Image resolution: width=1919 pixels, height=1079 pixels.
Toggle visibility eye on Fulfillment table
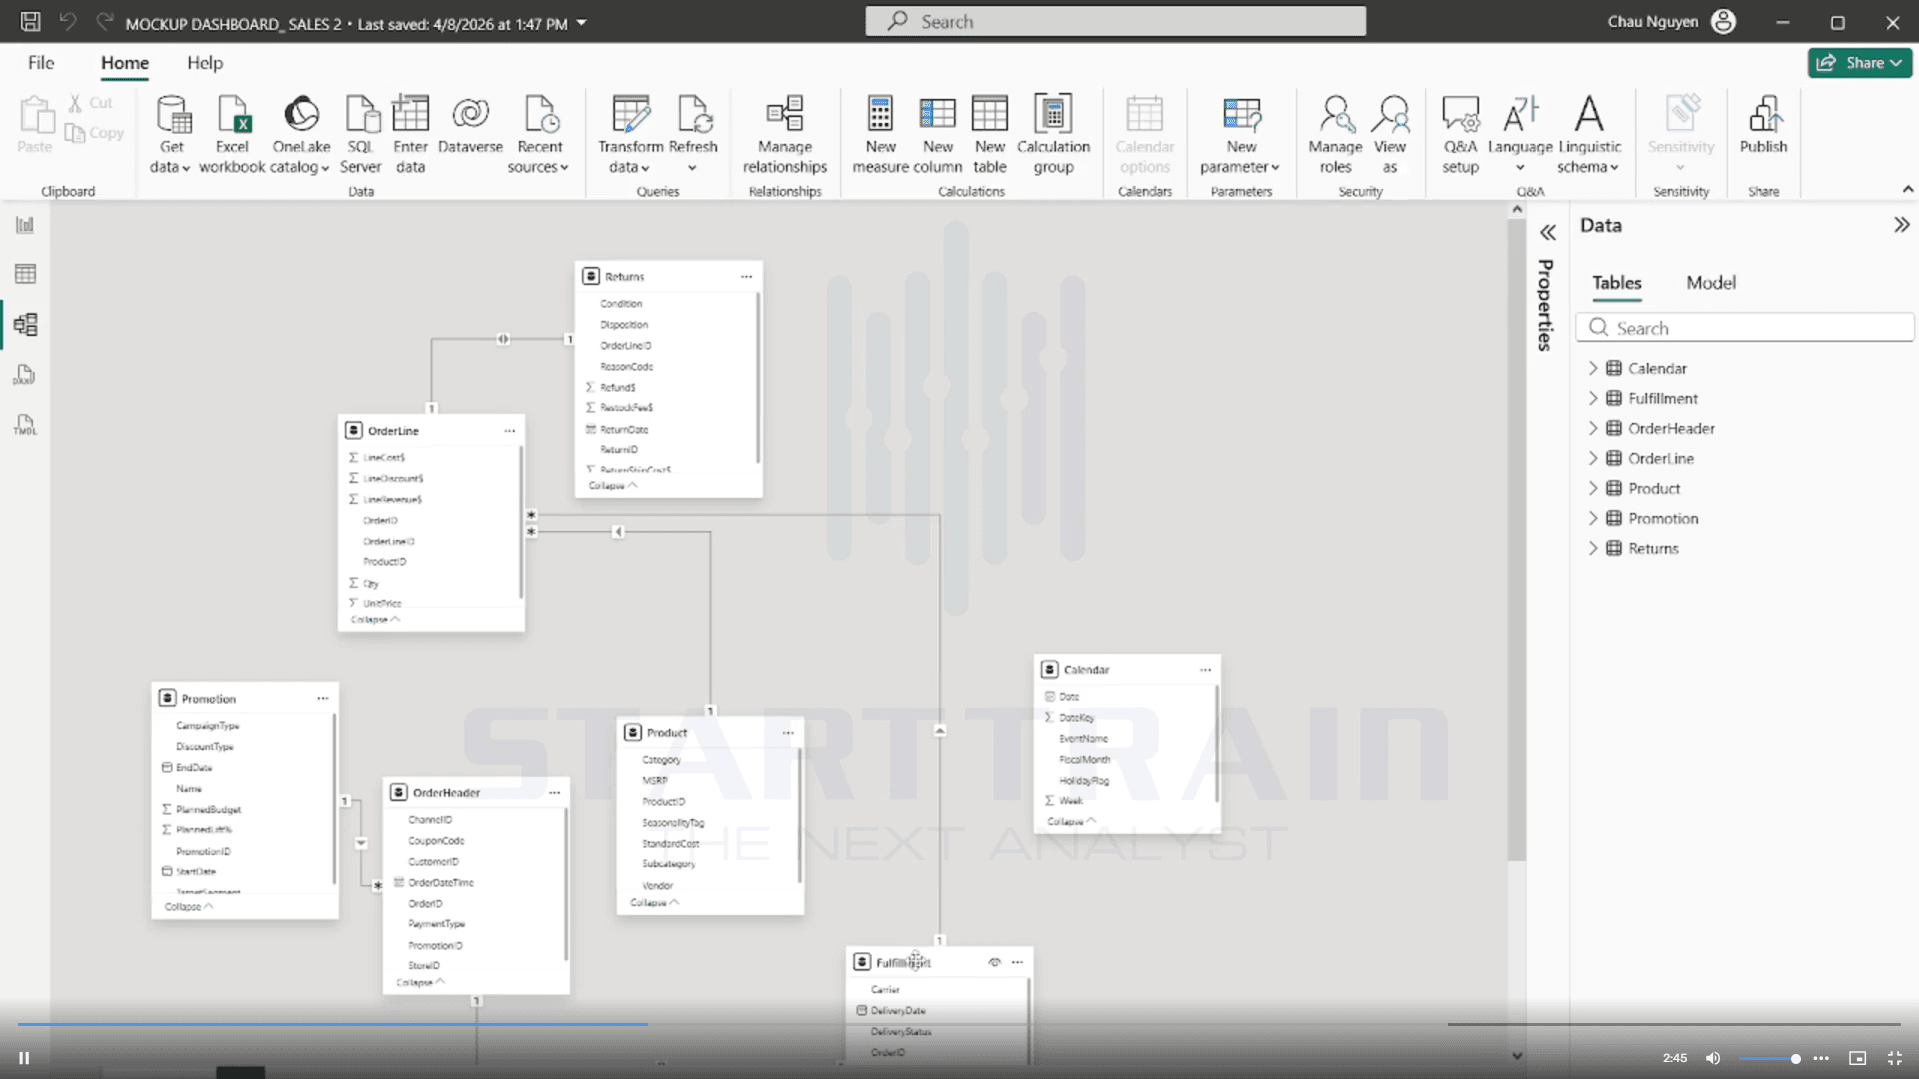(x=994, y=962)
